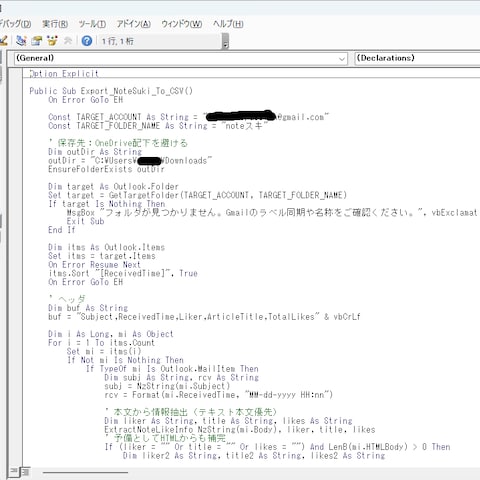Open the Properties Window icon
Image resolution: width=480 pixels, height=480 pixels.
pyautogui.click(x=37, y=41)
